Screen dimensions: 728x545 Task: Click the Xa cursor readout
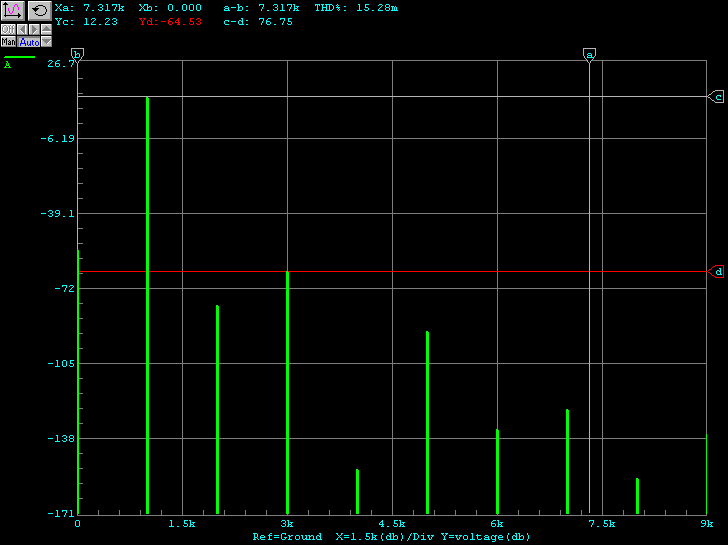click(x=90, y=8)
